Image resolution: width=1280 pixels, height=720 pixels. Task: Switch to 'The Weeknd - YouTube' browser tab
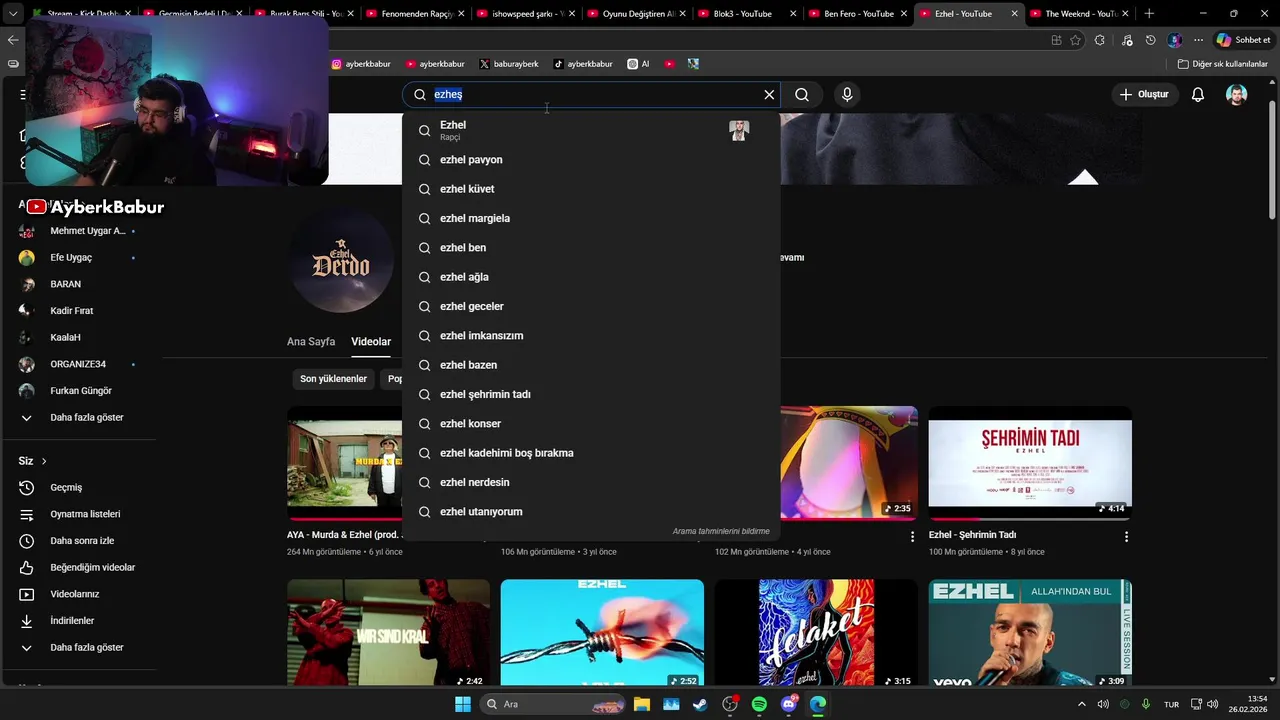(x=1080, y=14)
